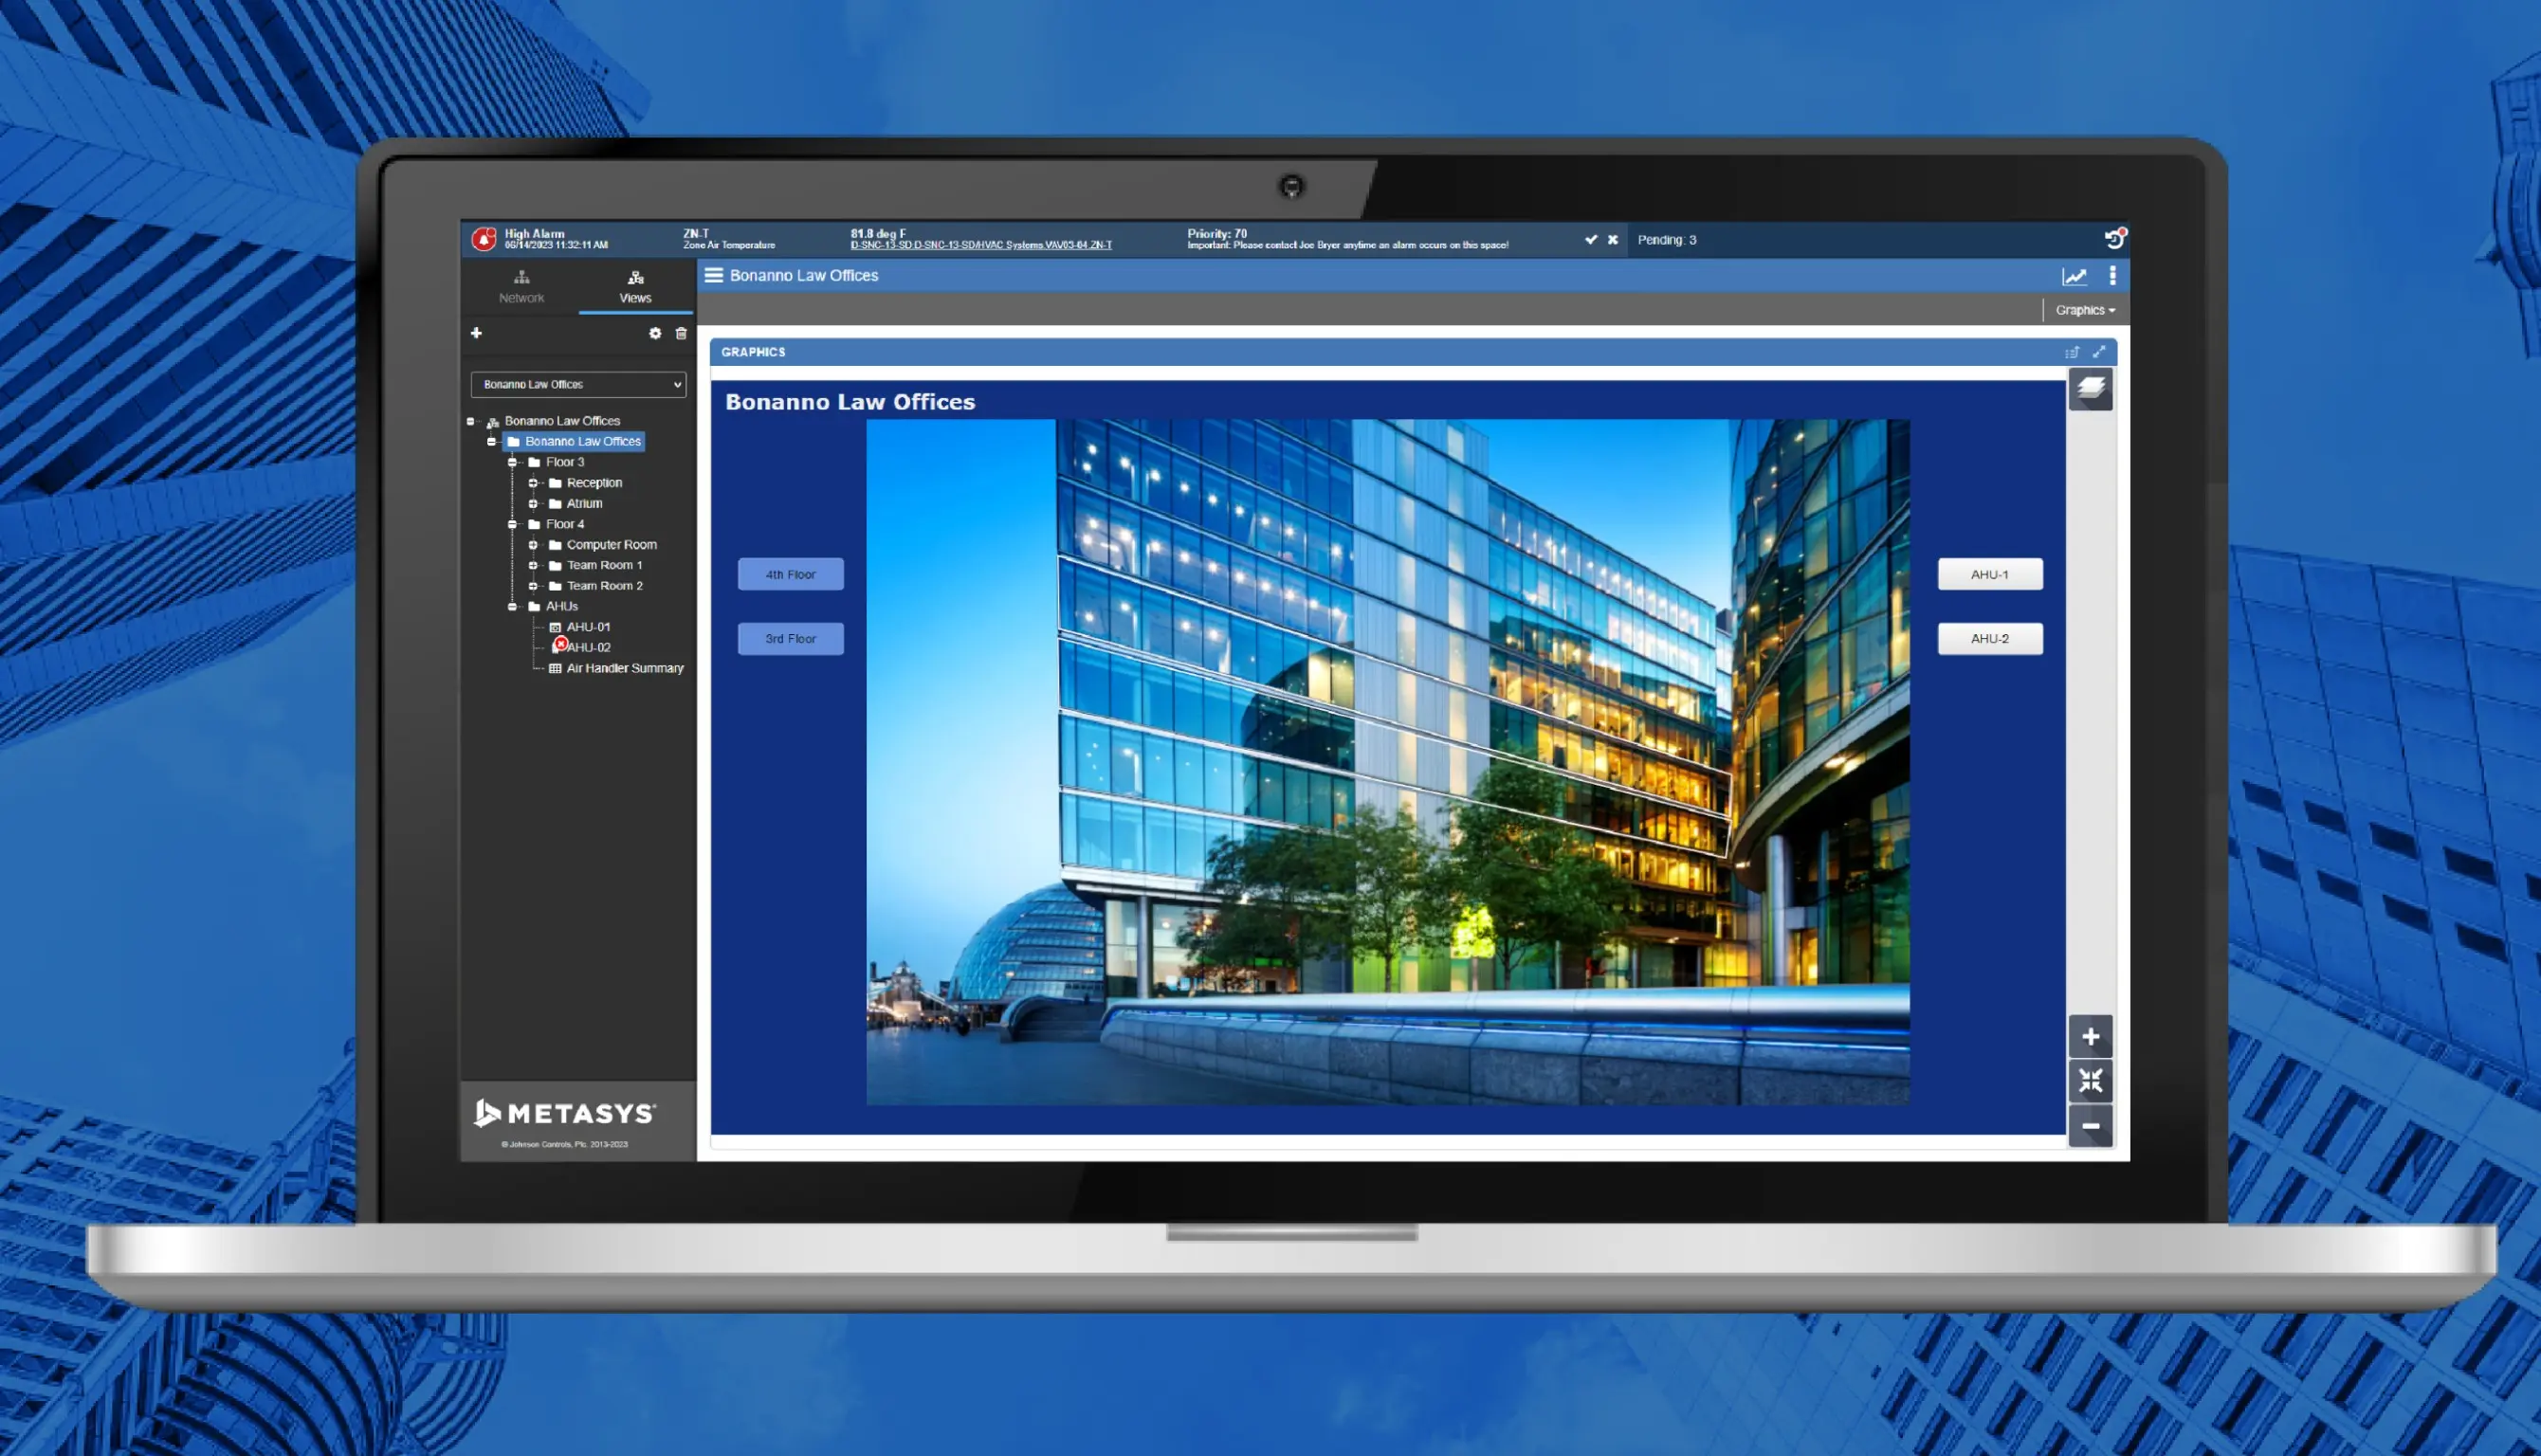
Task: Zoom in with the plus icon in graphics viewer
Action: pos(2090,1036)
